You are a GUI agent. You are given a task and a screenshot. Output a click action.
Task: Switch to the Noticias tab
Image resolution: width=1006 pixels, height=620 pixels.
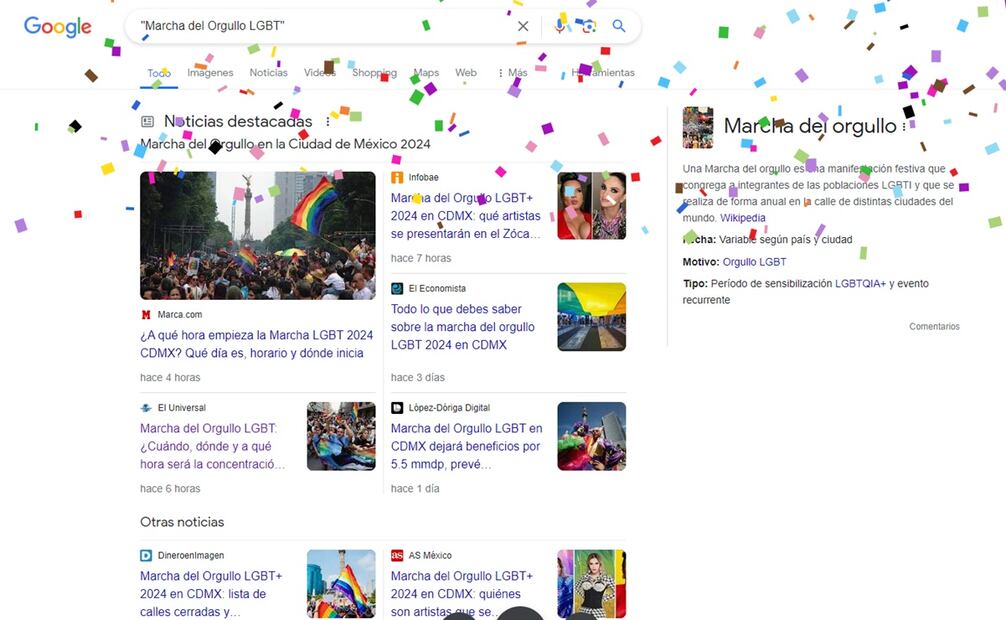268,73
